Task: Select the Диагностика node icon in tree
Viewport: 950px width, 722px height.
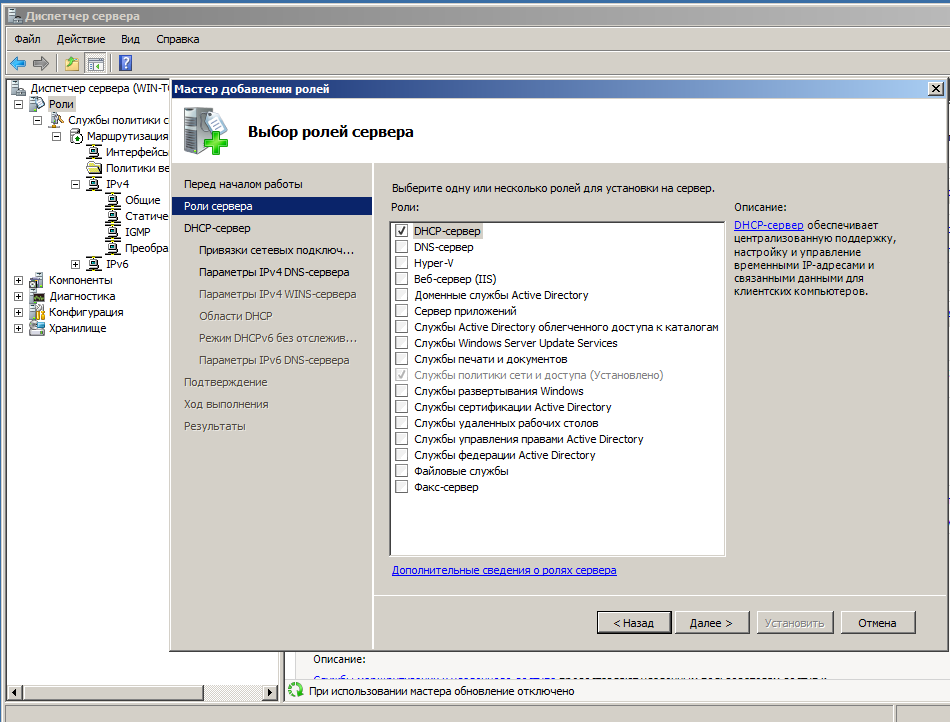Action: [37, 296]
